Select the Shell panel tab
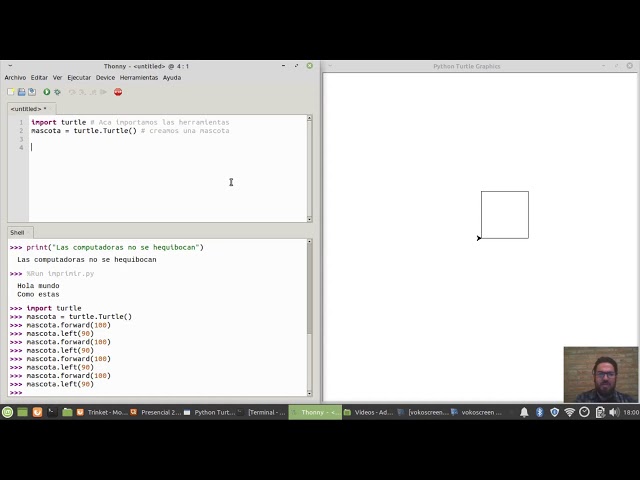The image size is (640, 480). click(x=20, y=233)
